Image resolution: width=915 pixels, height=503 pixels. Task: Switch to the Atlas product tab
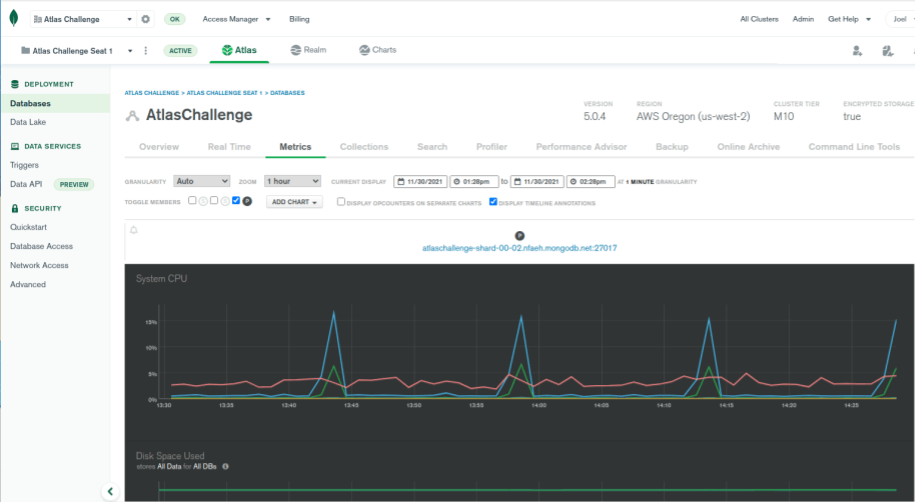point(239,50)
